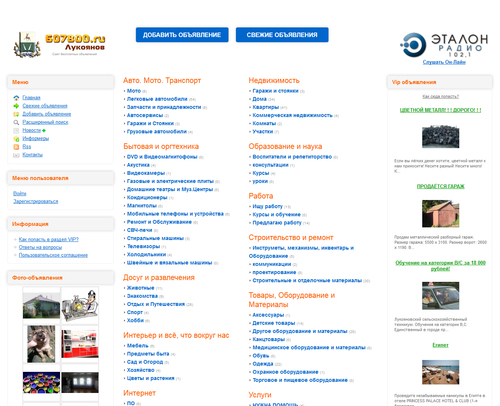Viewport: 500px width, 406px height.
Task: Open the Египет VIP ad title
Action: (x=440, y=345)
